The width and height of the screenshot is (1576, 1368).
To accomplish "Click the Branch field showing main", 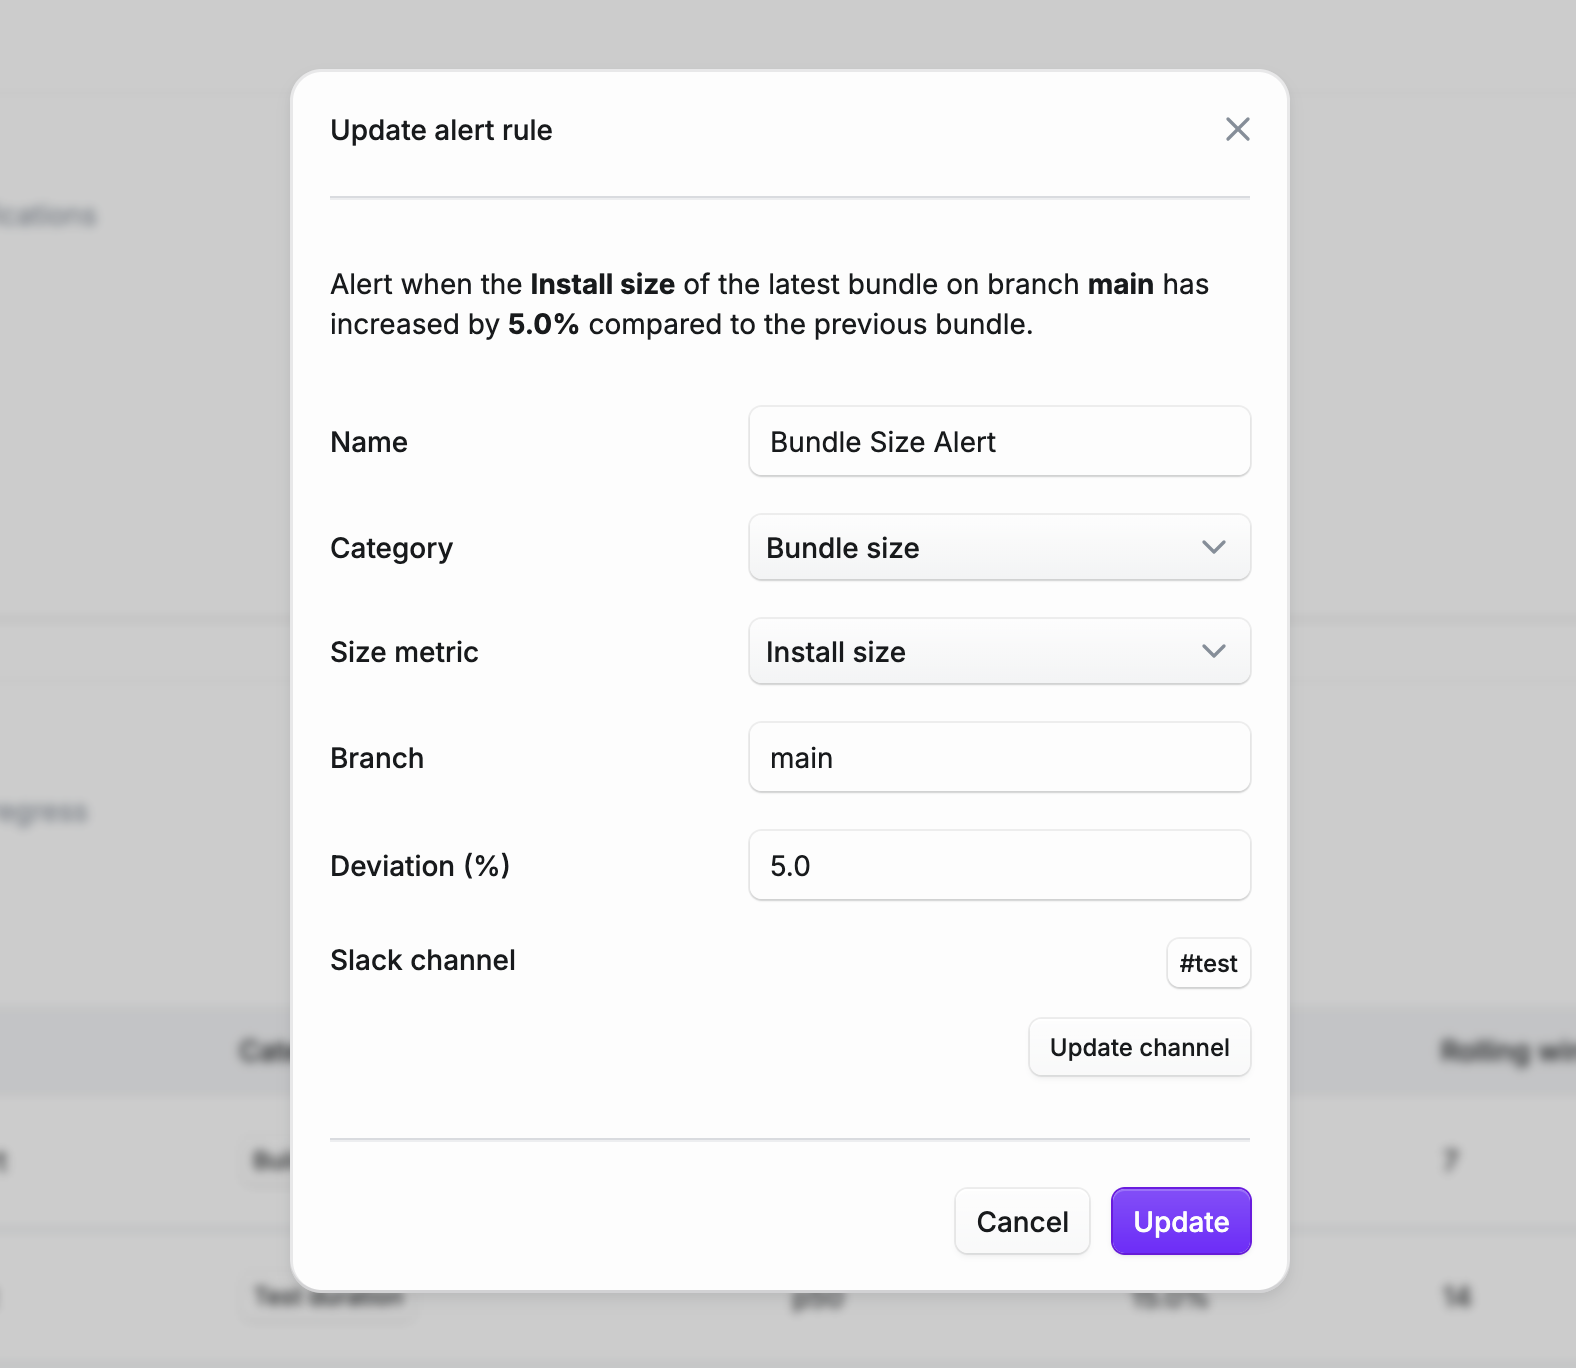I will (998, 757).
